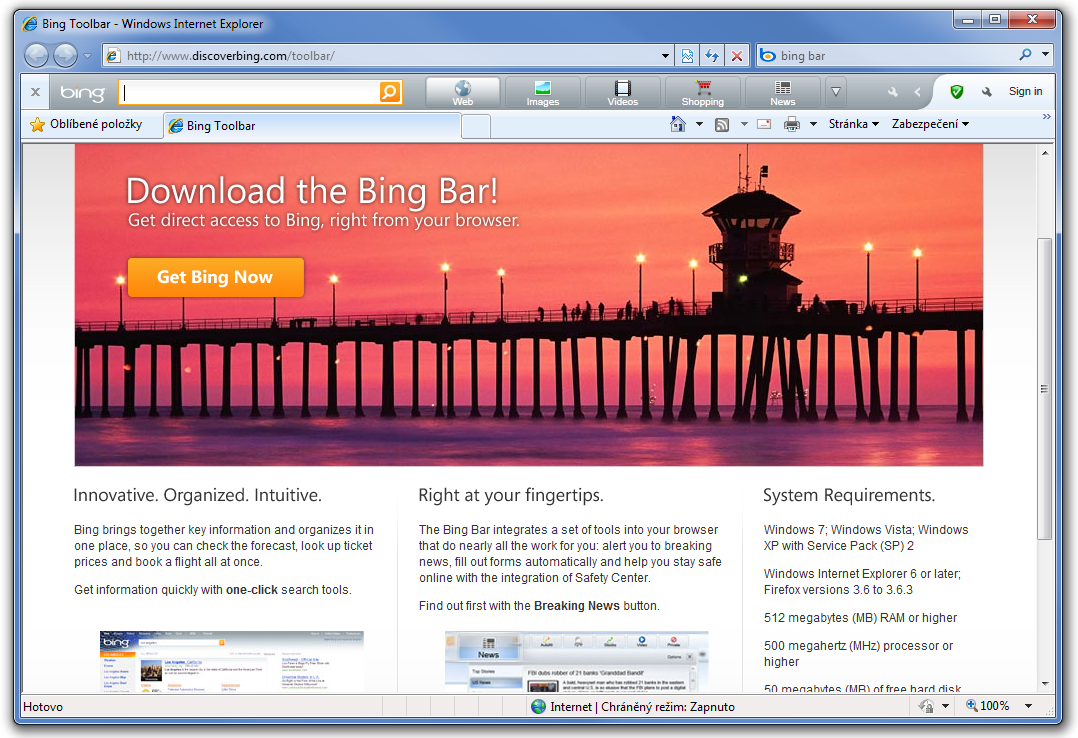Collapse the Bing bar with the left chevron

(917, 91)
